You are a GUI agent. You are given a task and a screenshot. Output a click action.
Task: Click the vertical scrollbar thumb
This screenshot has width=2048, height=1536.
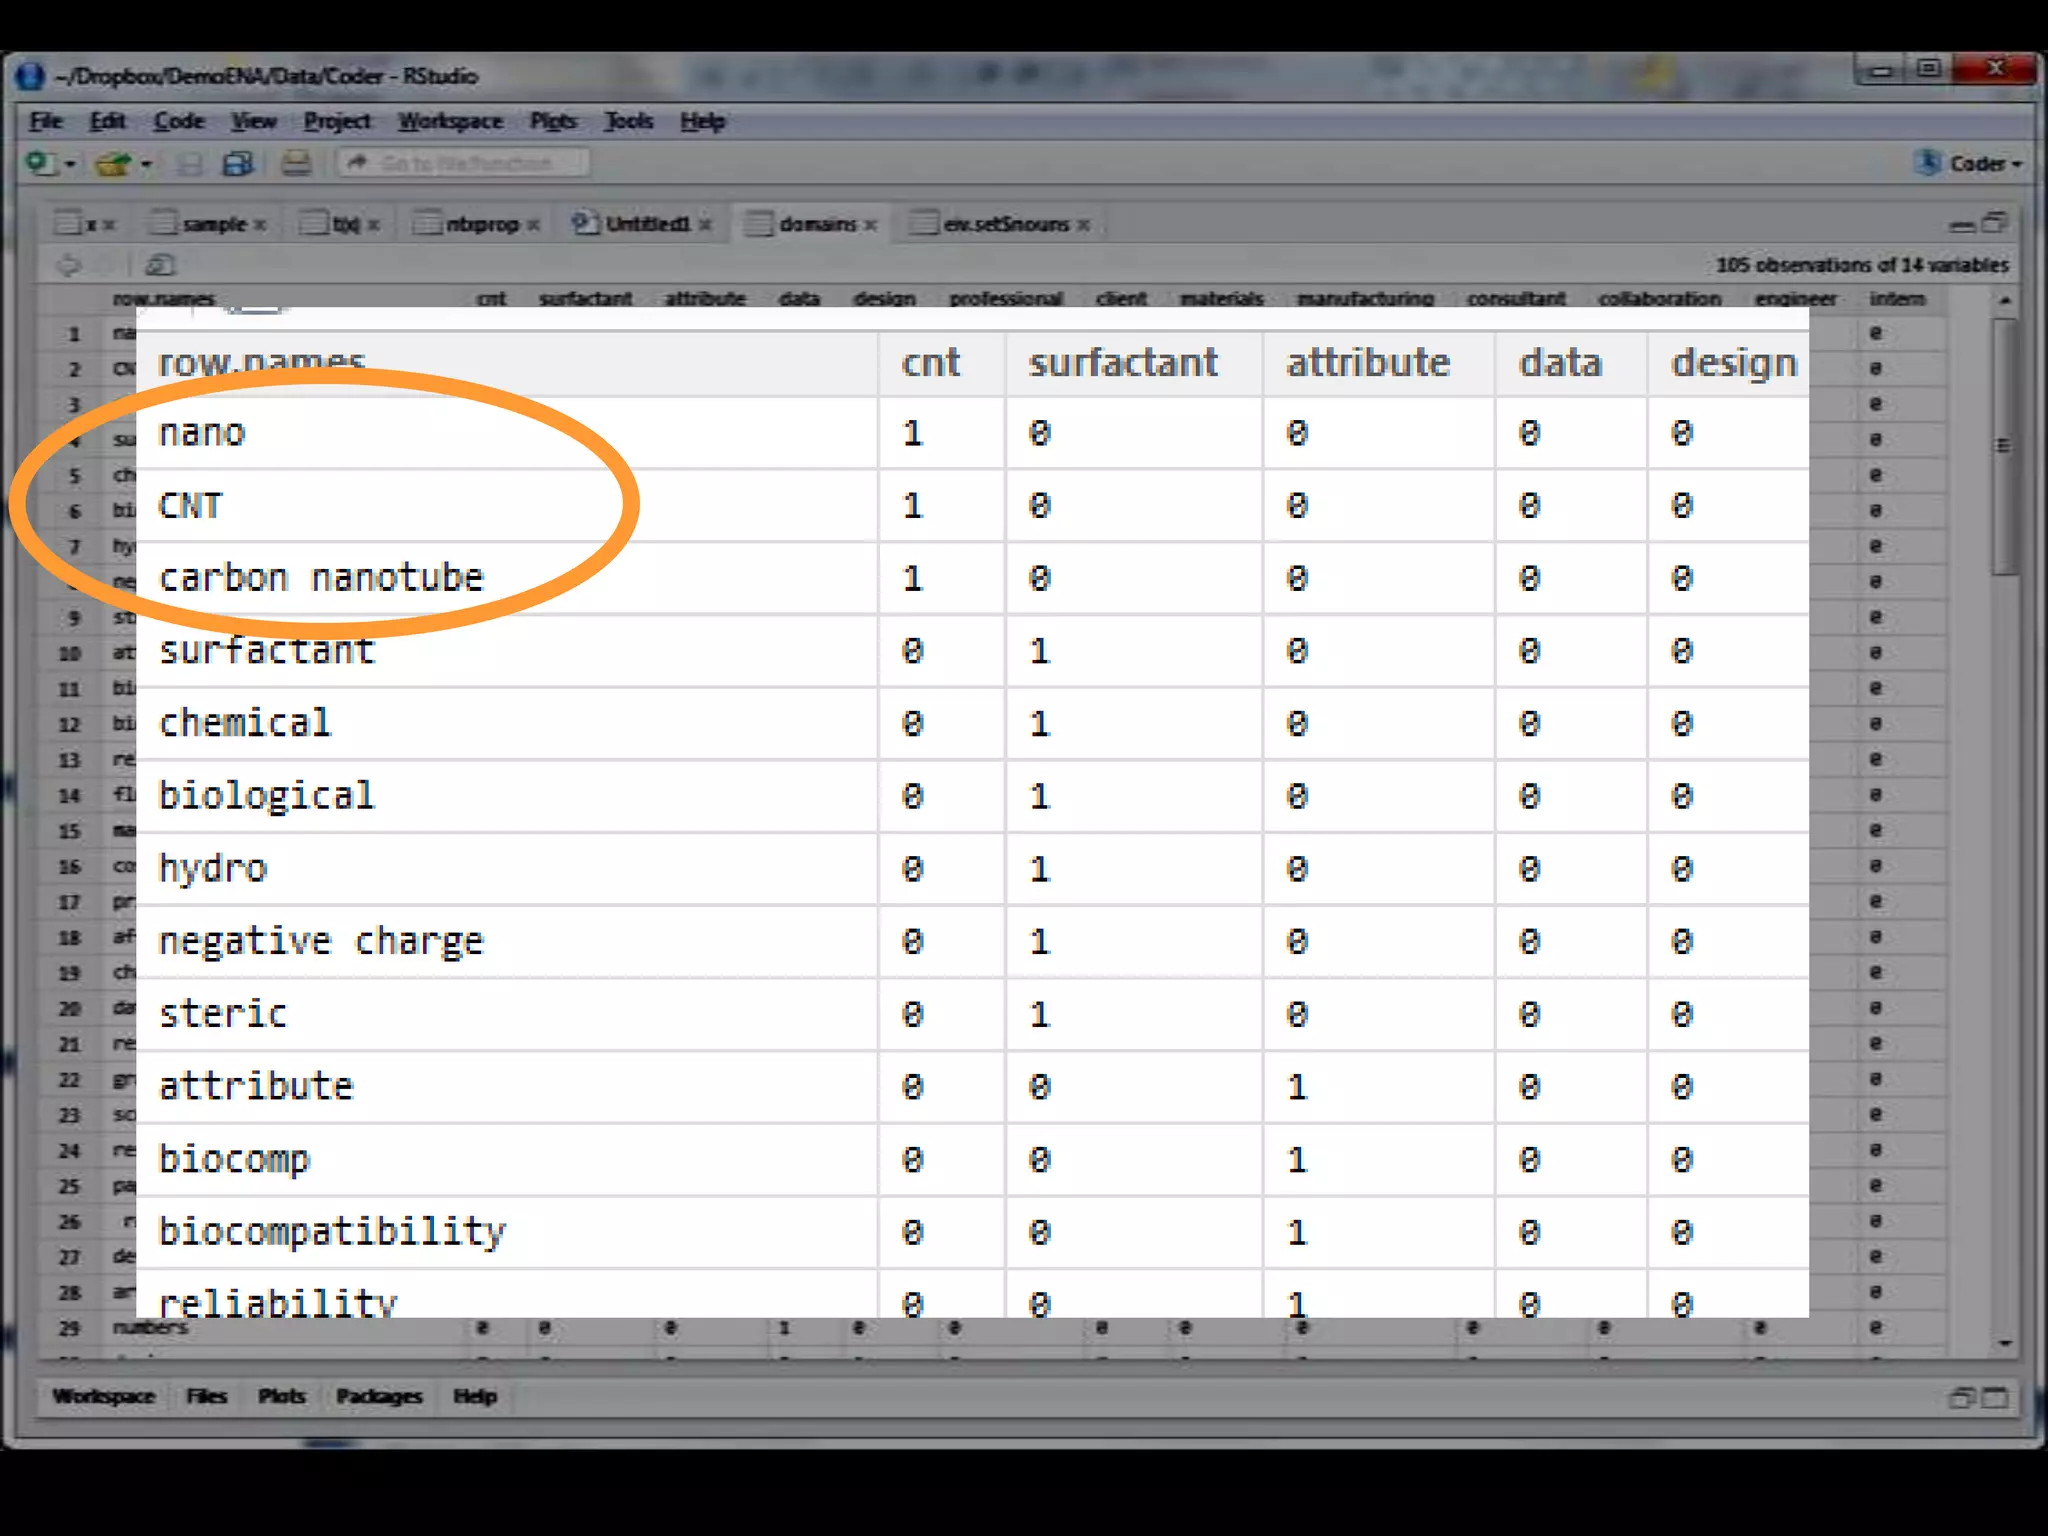coord(2003,445)
